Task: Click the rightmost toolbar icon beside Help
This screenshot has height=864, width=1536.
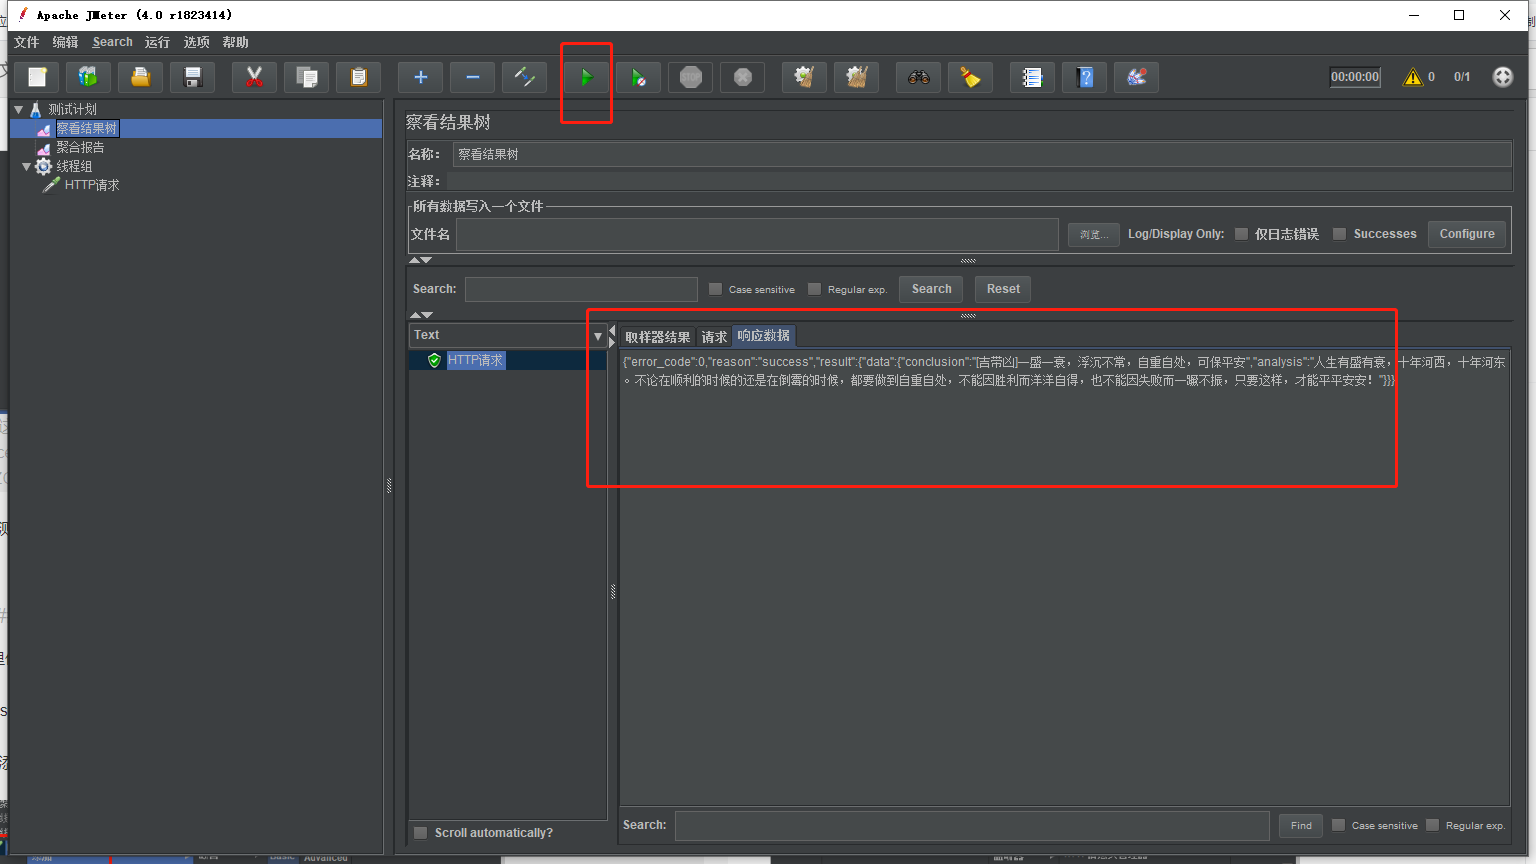Action: point(1137,77)
